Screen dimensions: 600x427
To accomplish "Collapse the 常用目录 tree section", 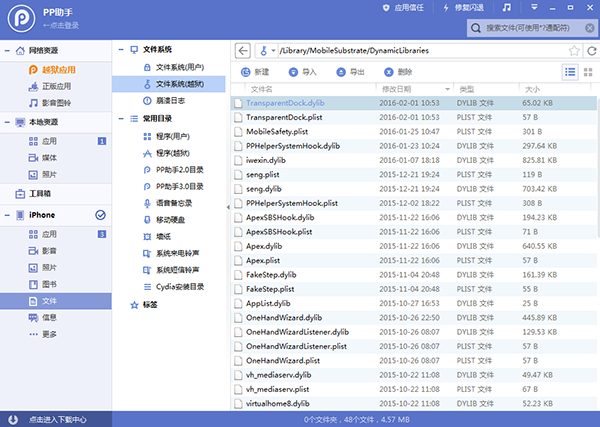I will (x=123, y=118).
